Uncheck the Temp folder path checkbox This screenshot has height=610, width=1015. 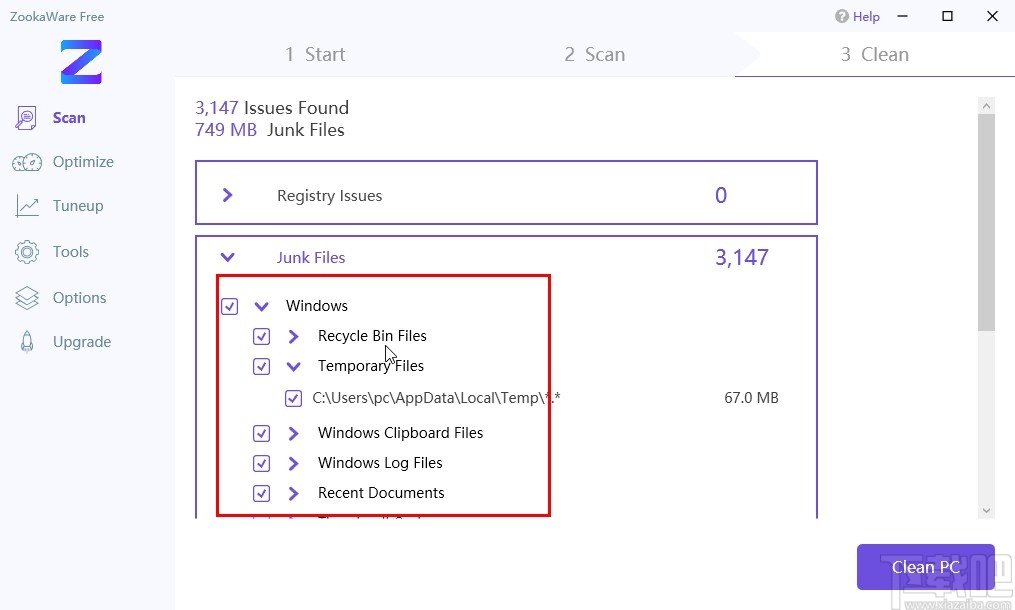point(293,398)
